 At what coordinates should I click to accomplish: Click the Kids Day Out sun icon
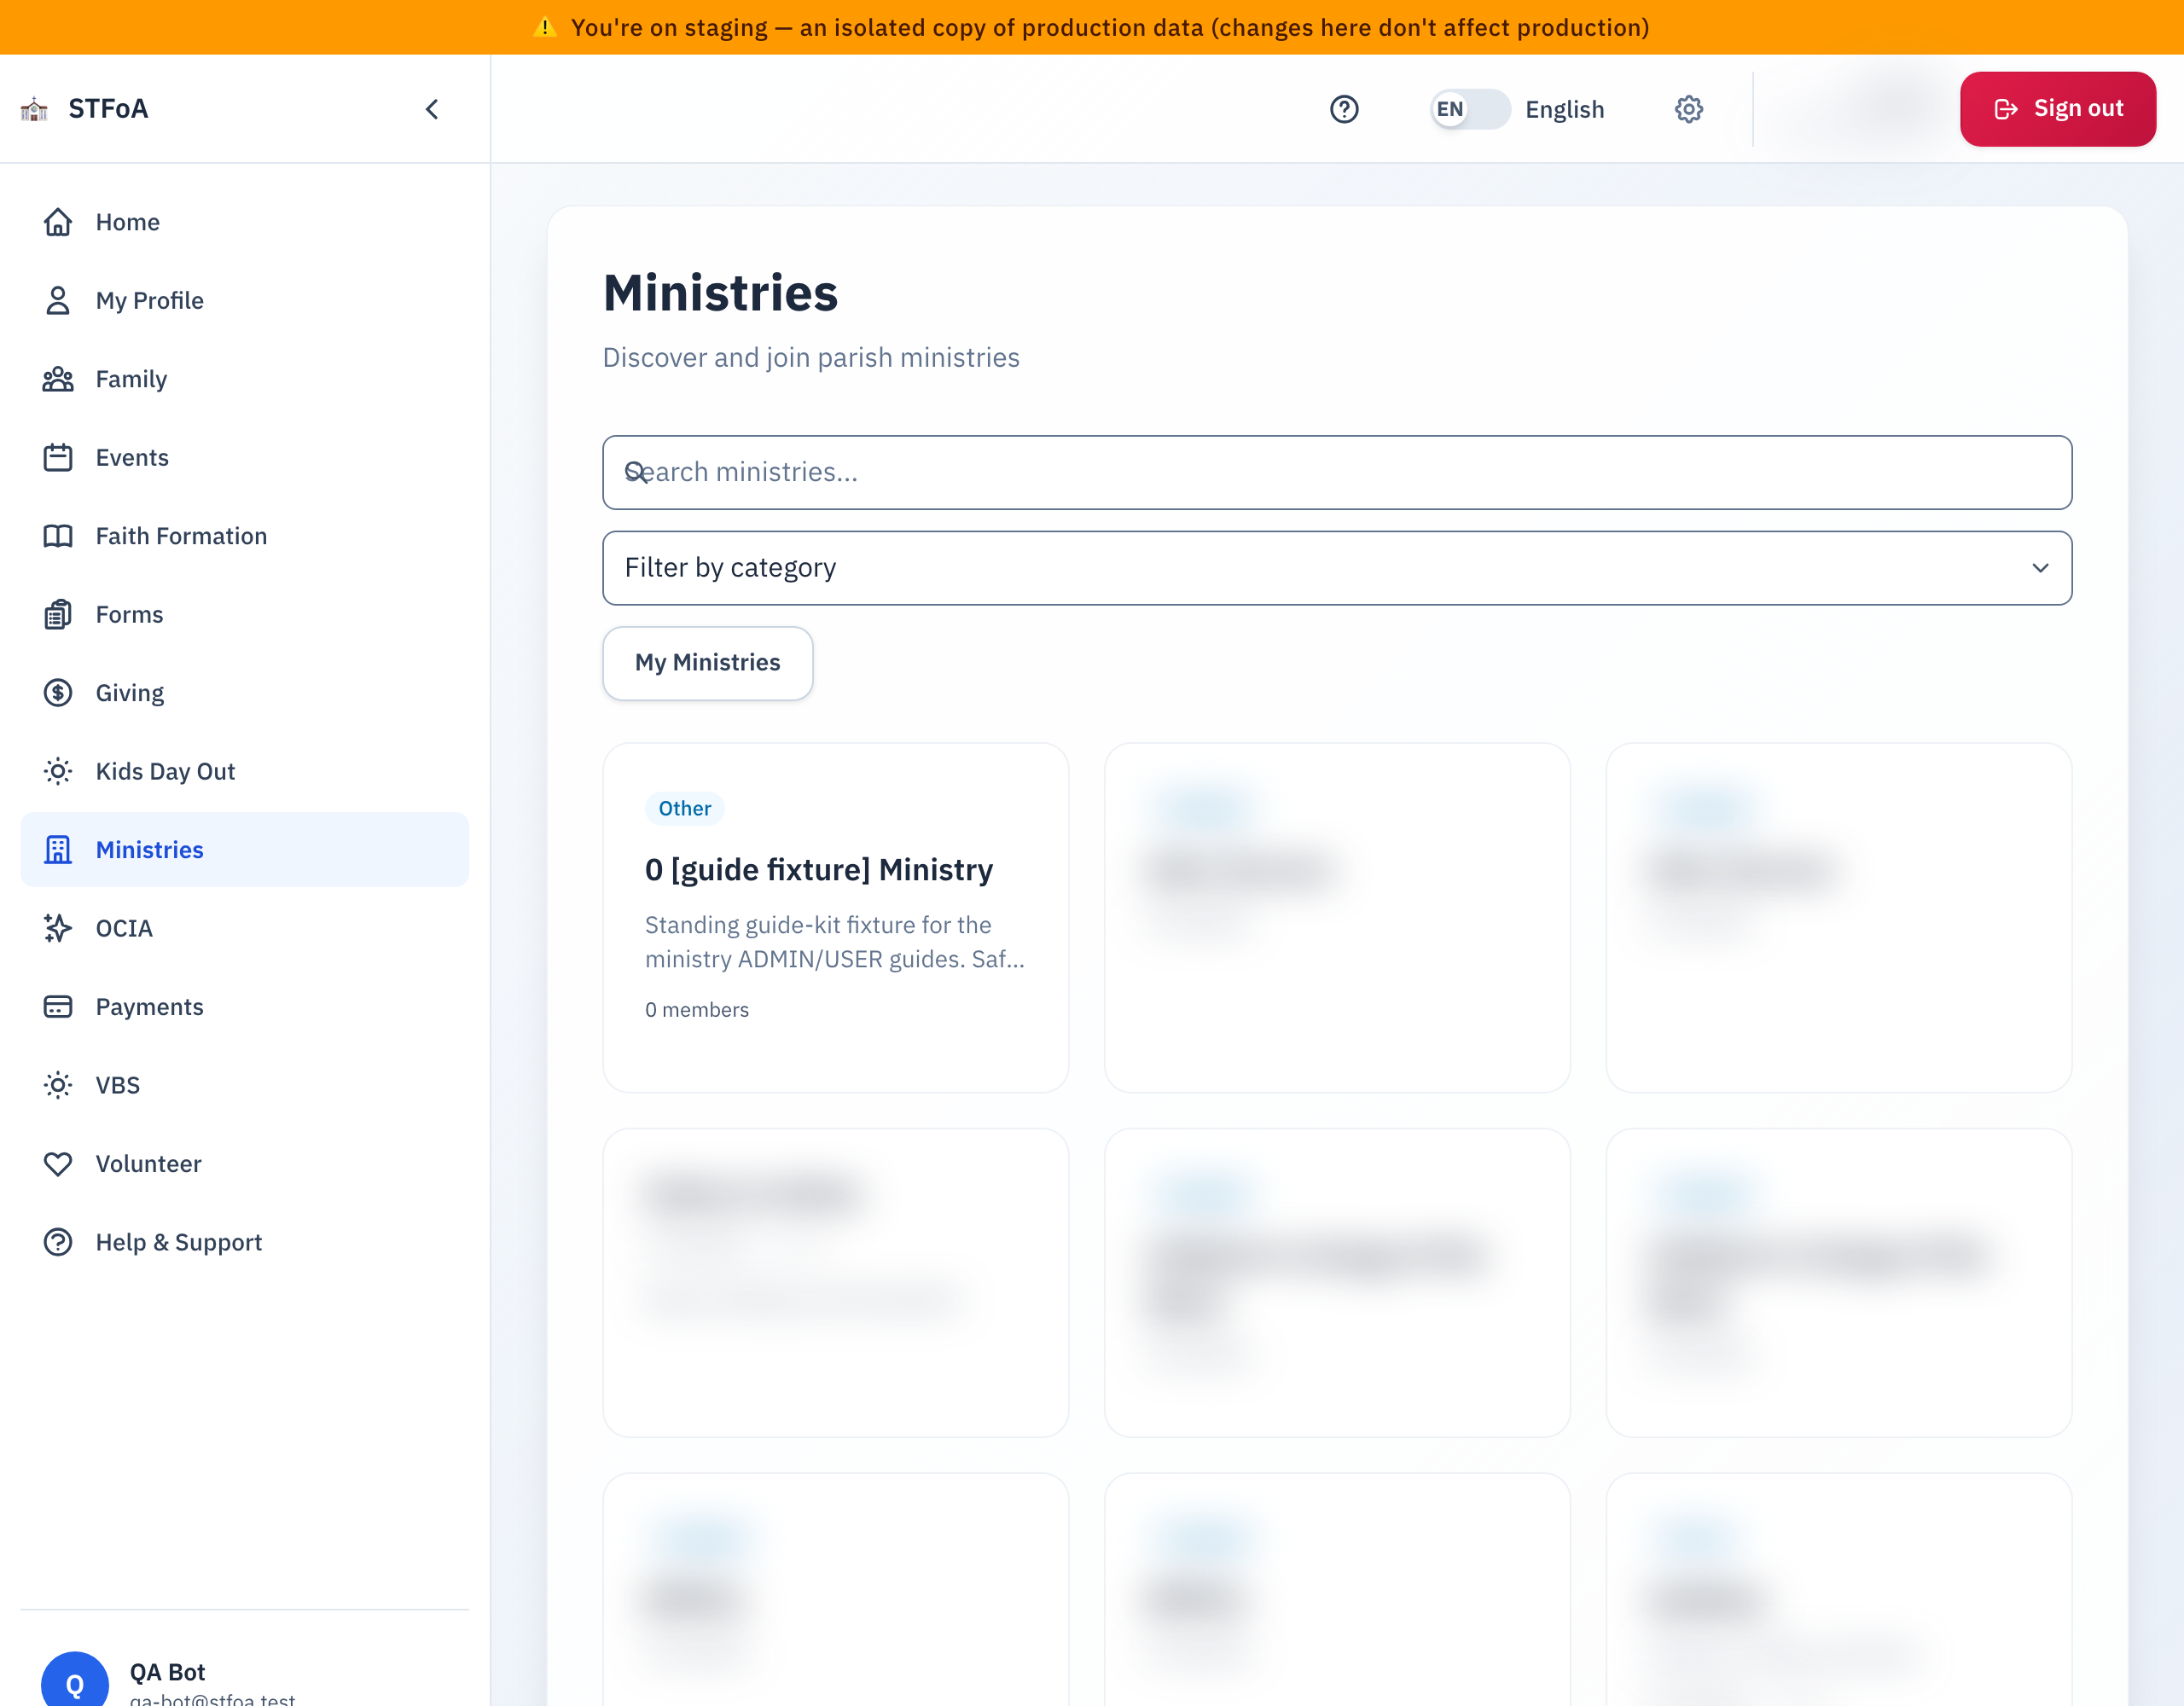point(58,771)
